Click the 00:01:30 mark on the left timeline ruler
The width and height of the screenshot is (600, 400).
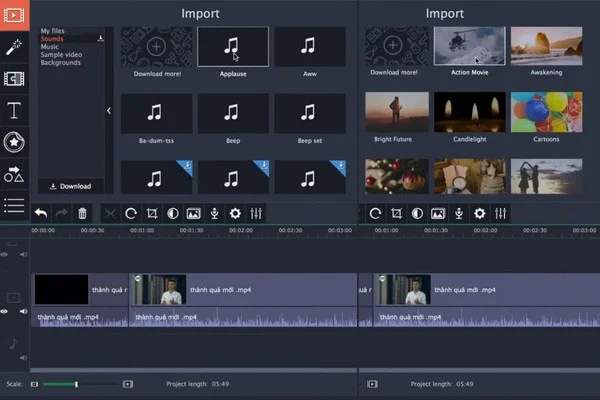pyautogui.click(x=191, y=230)
